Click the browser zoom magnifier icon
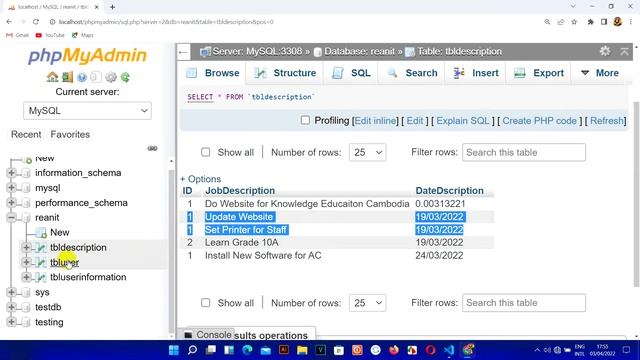 pos(547,22)
